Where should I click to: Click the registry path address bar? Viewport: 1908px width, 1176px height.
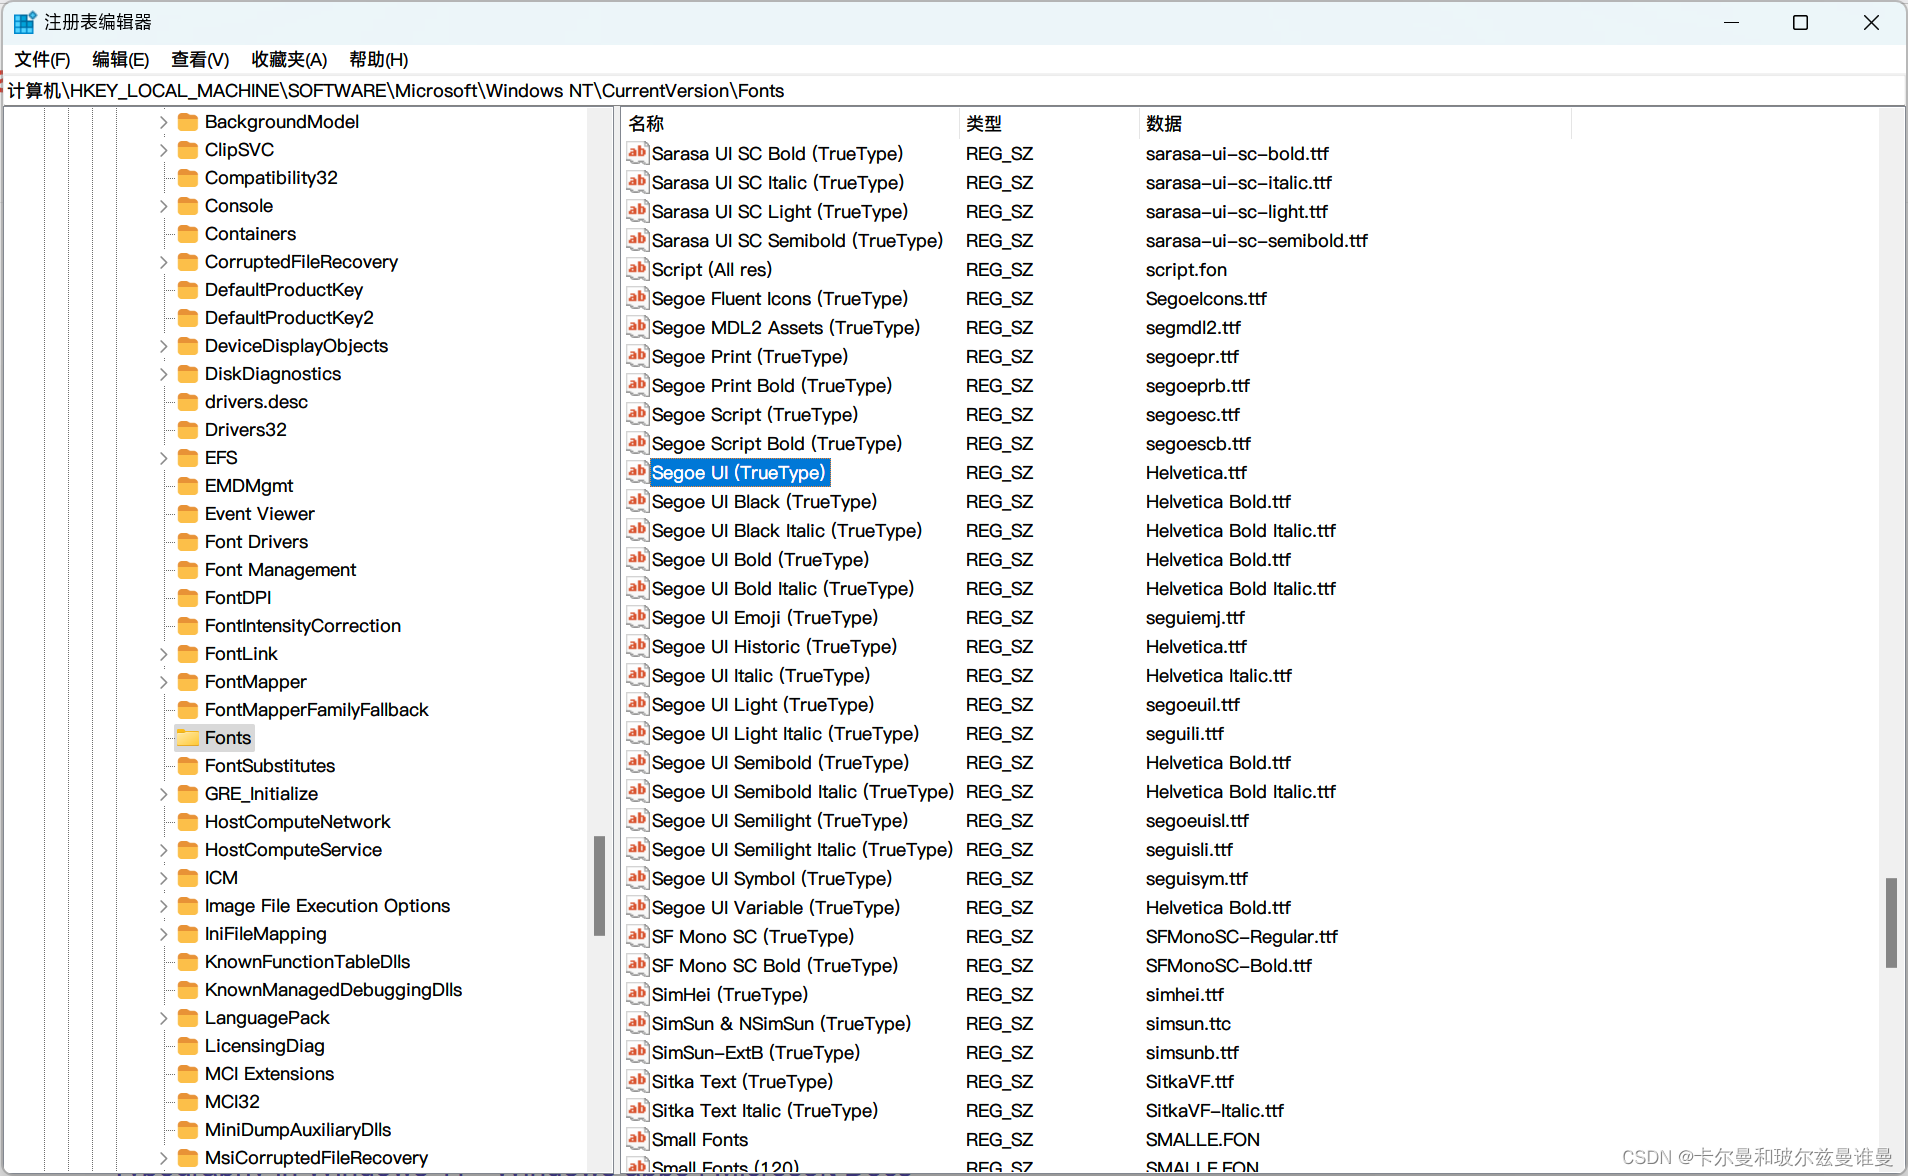954,91
